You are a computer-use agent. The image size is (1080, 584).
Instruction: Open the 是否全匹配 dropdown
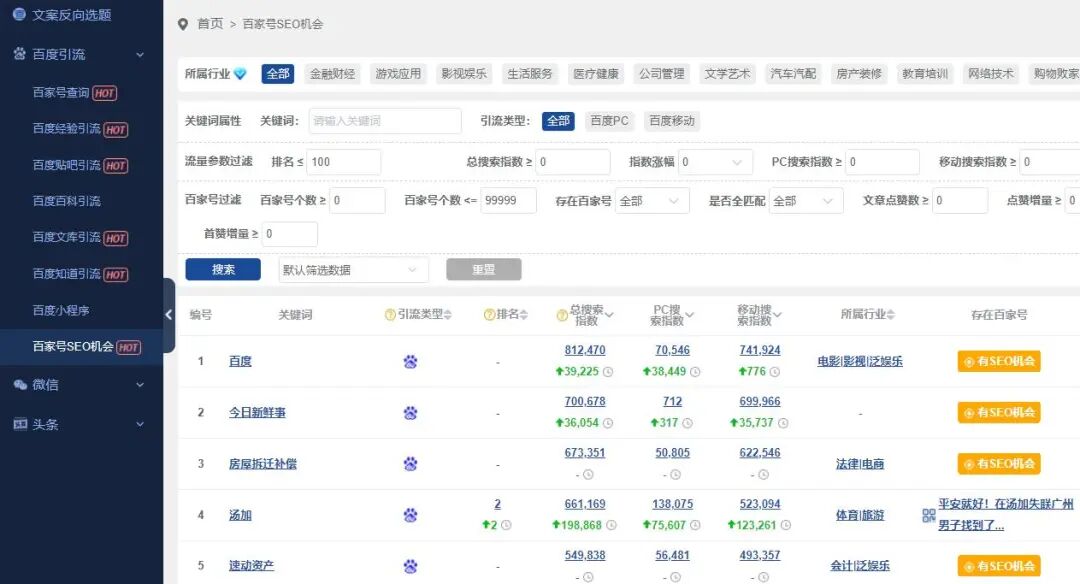806,201
